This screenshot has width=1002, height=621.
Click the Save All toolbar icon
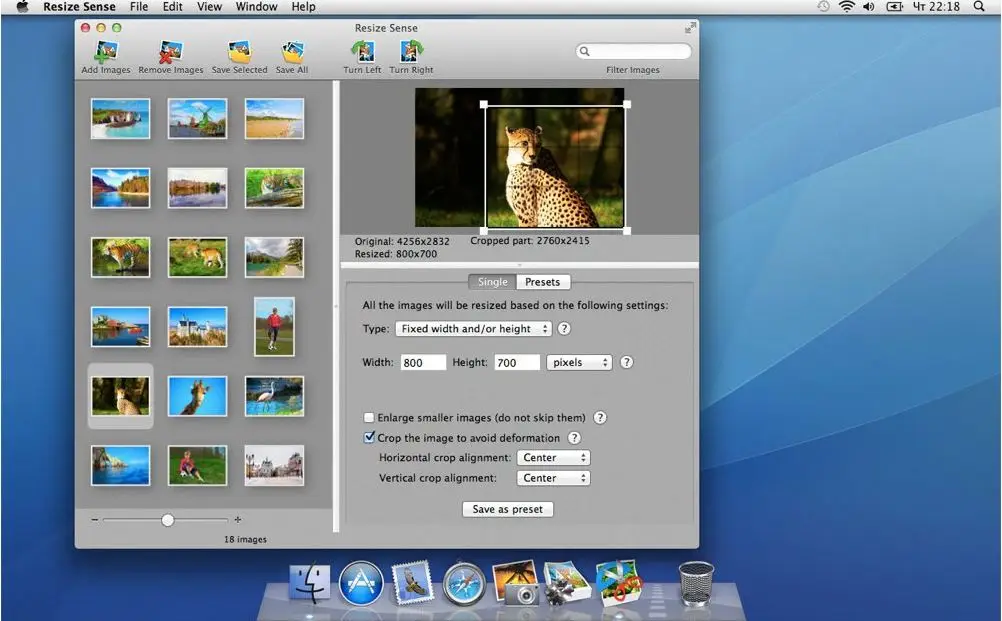tap(292, 52)
